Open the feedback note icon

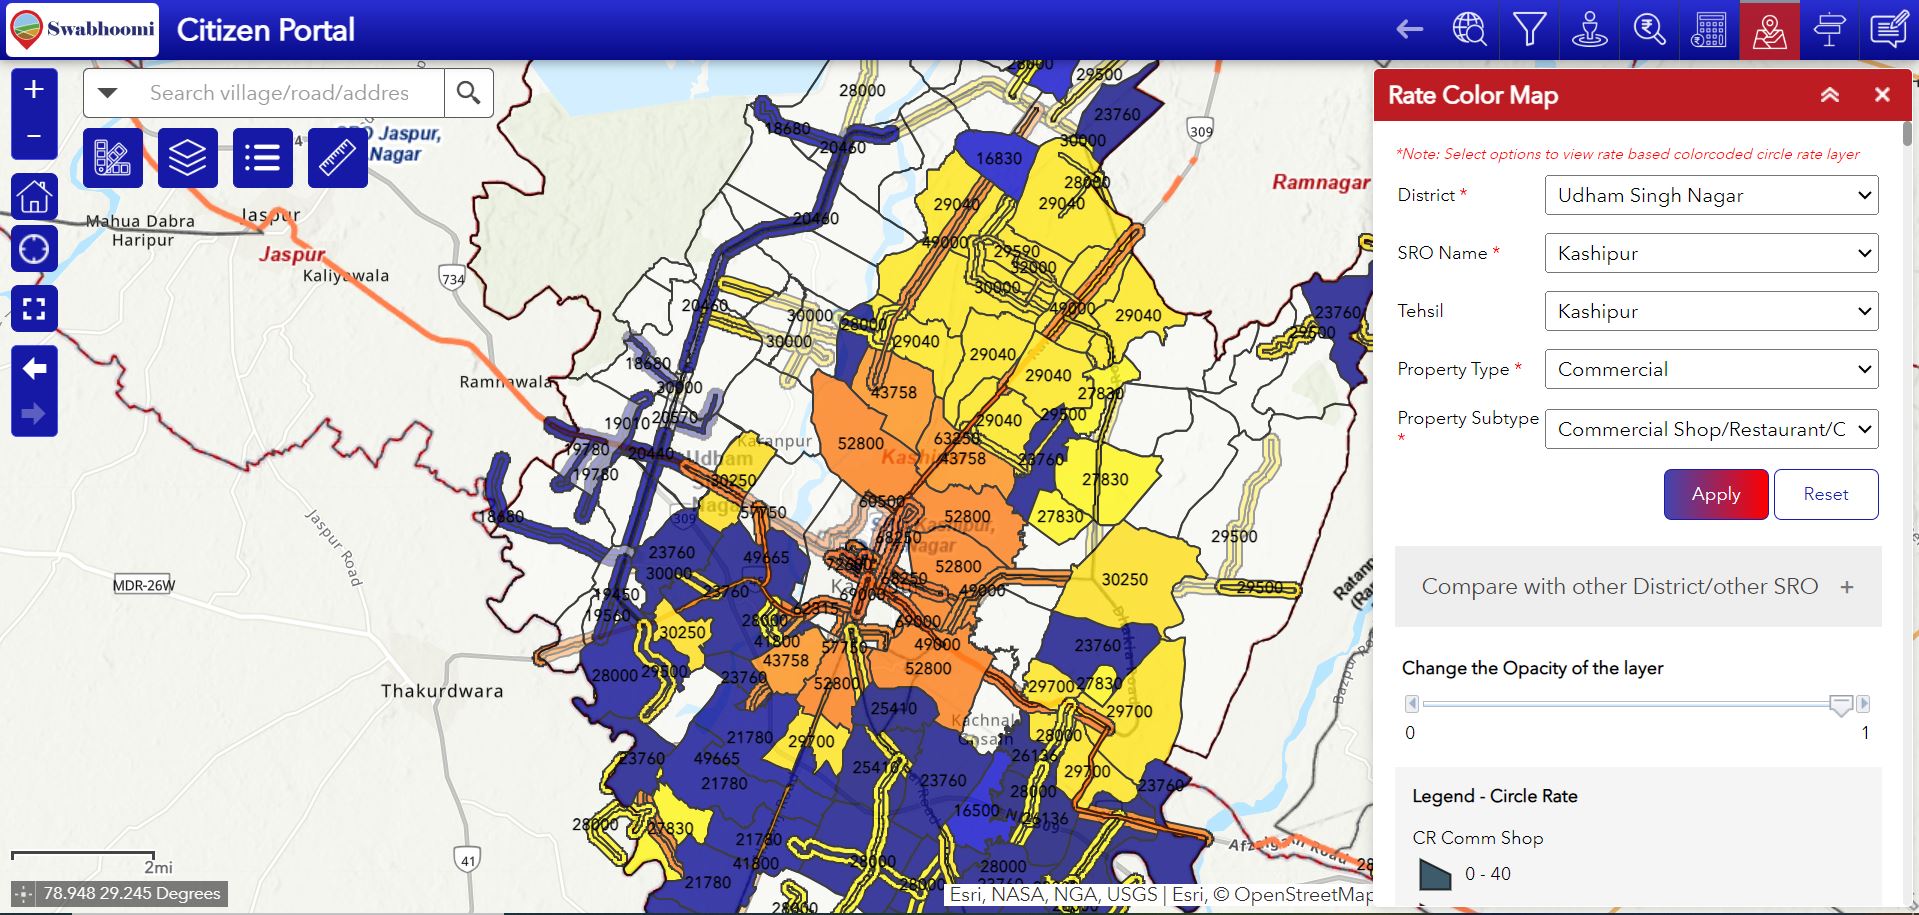(1889, 30)
